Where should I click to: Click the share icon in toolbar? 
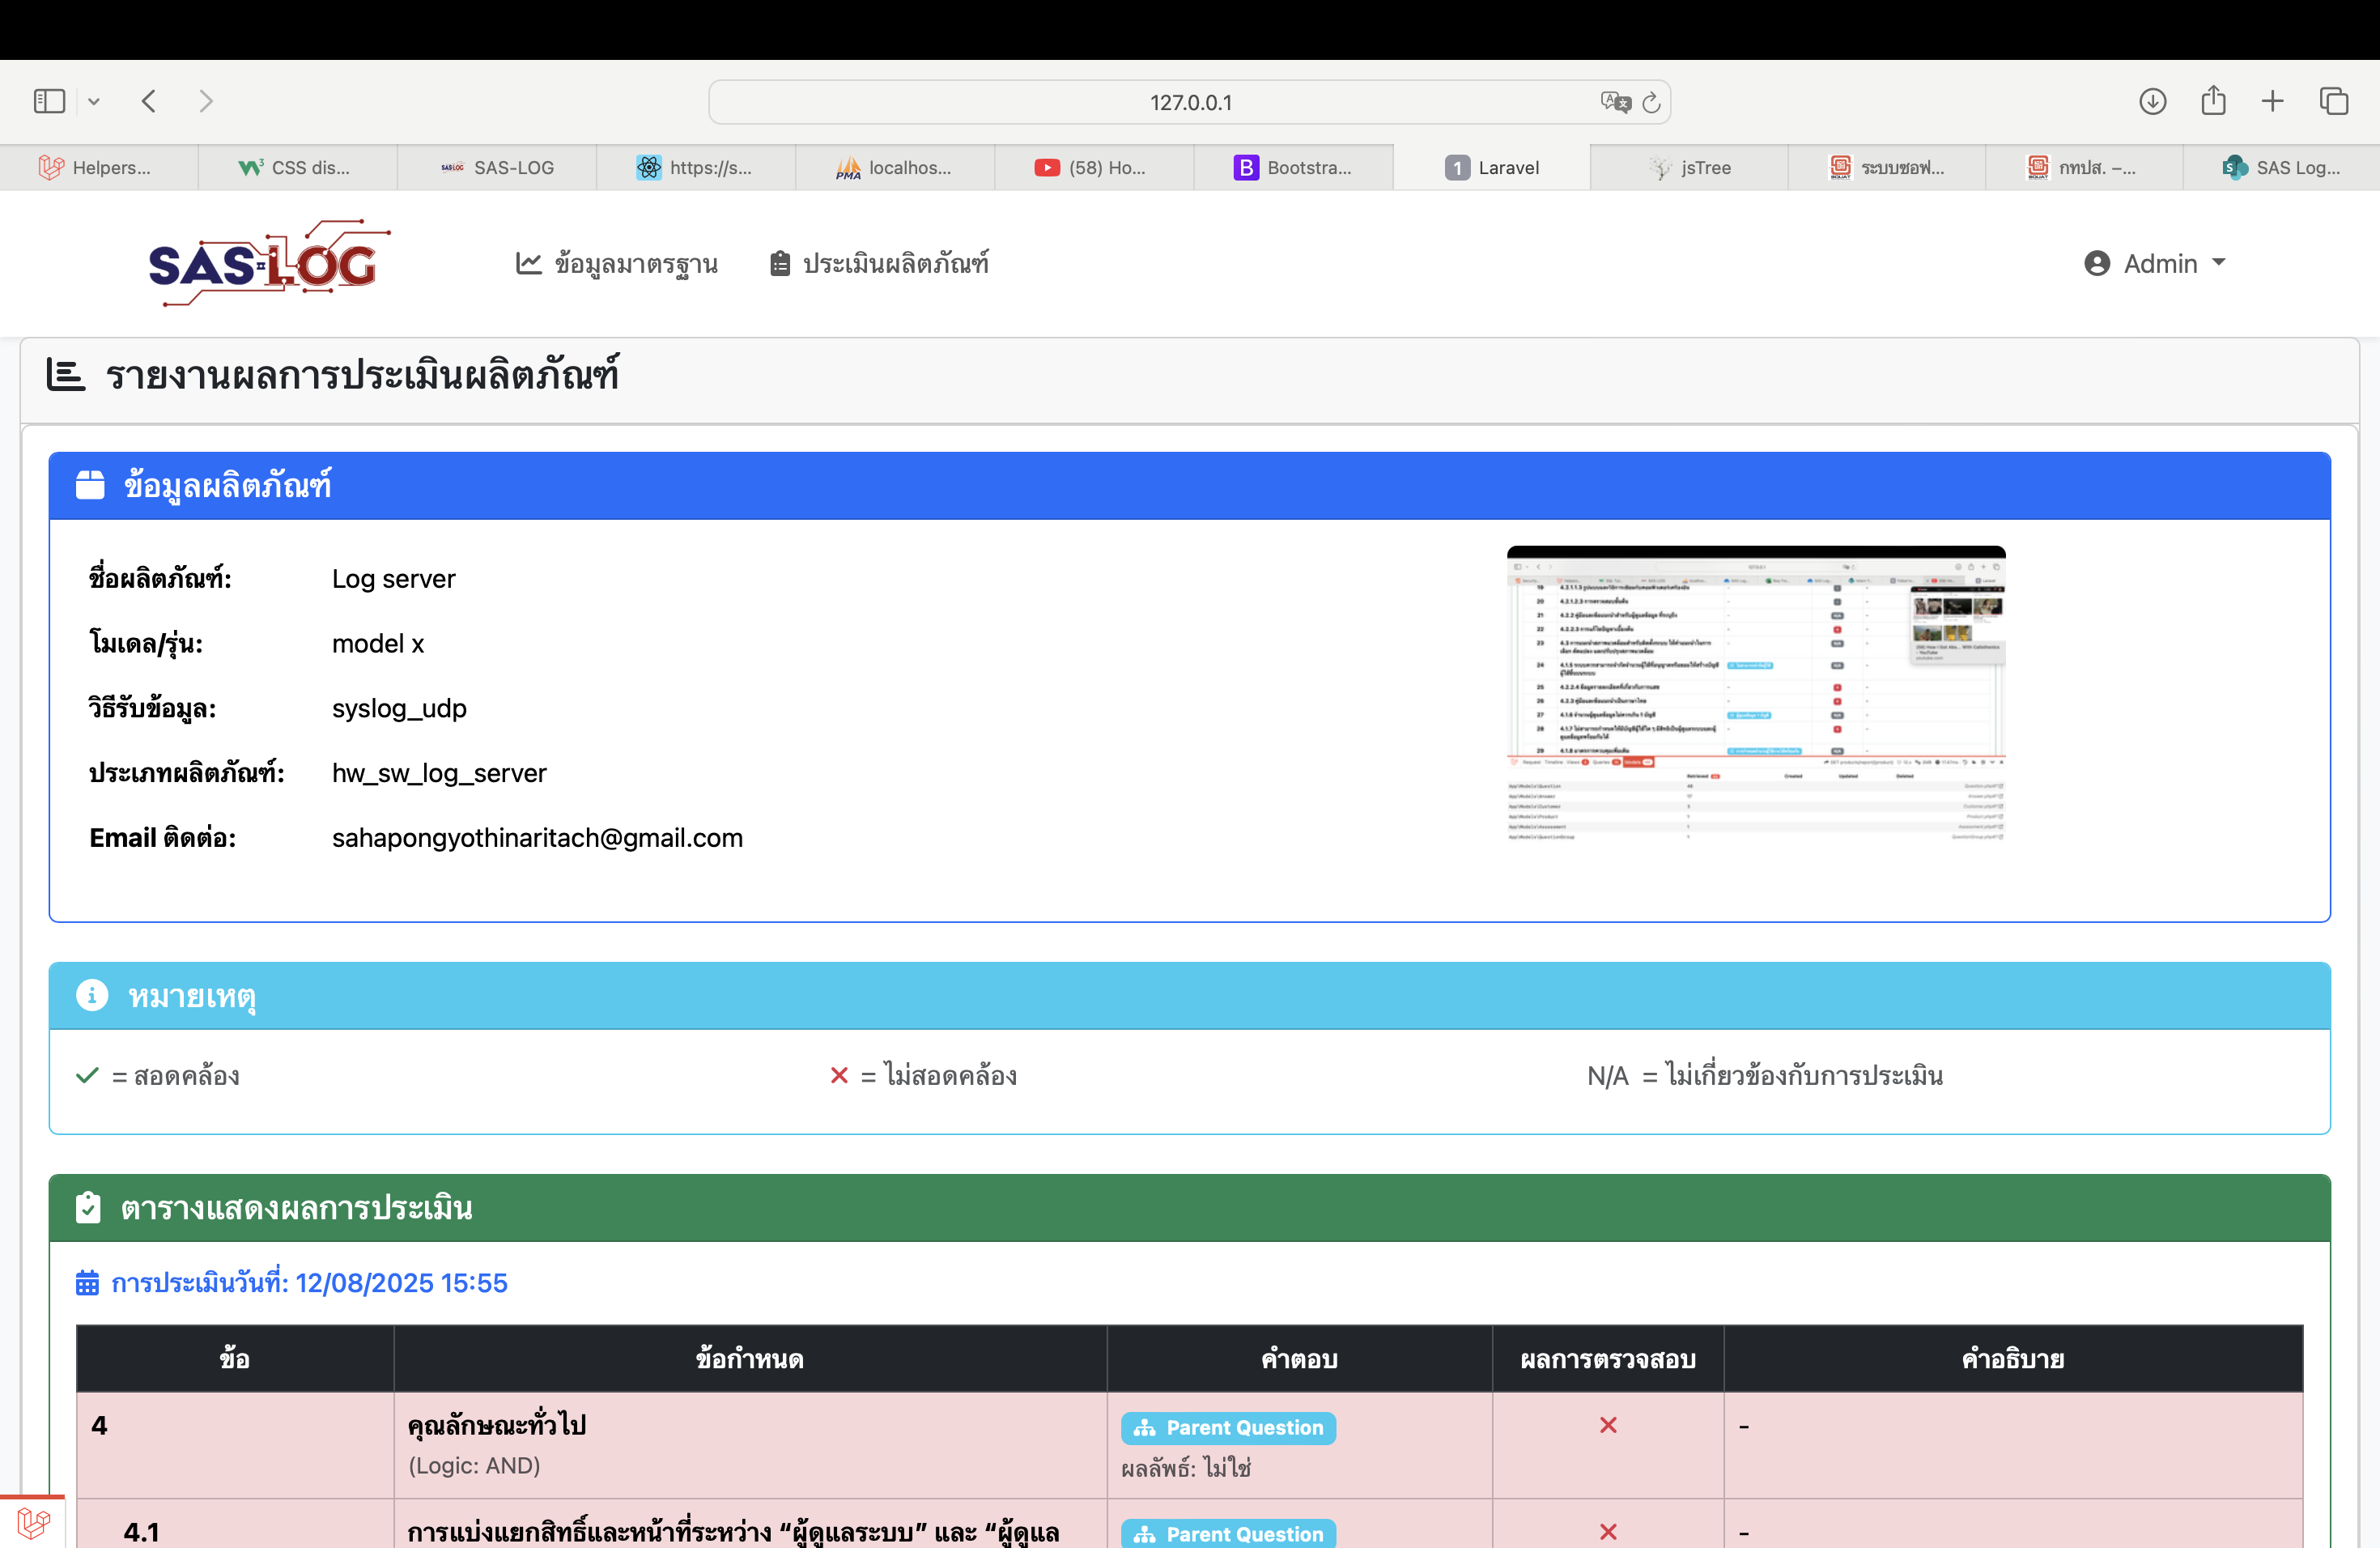(2213, 101)
